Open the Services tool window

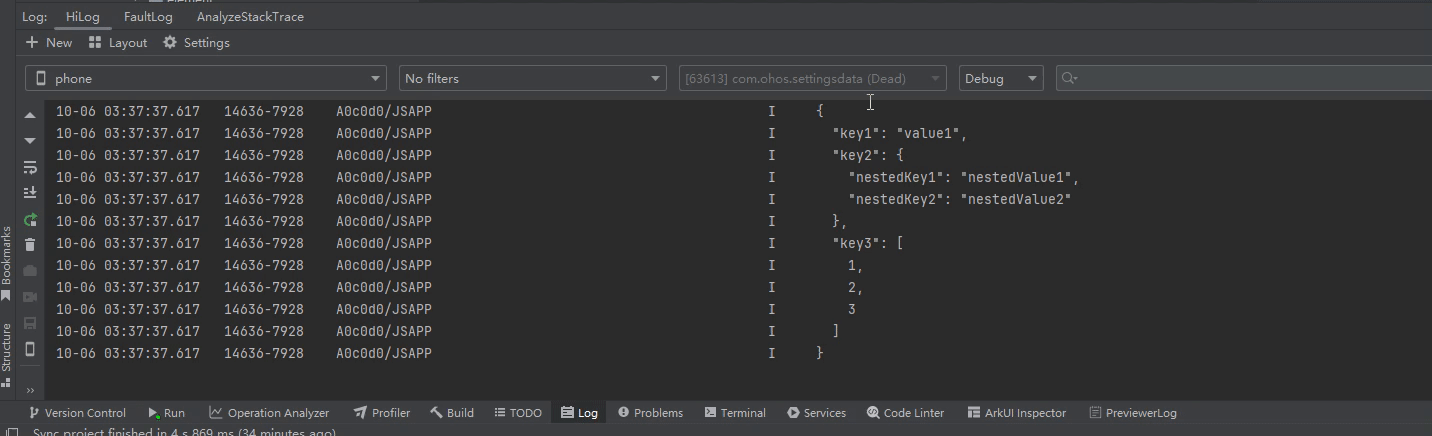pyautogui.click(x=816, y=412)
